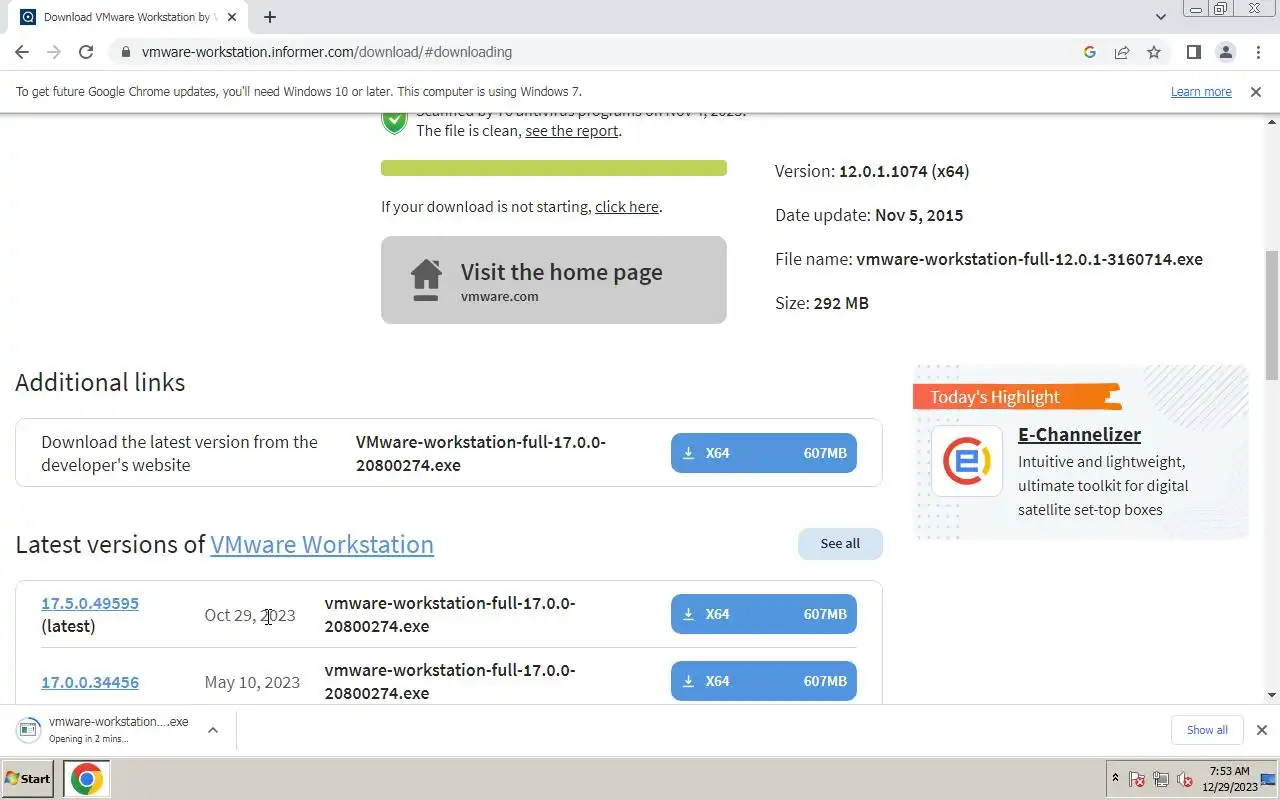
Task: Download X64 for version 17.5.0.49595
Action: (x=764, y=614)
